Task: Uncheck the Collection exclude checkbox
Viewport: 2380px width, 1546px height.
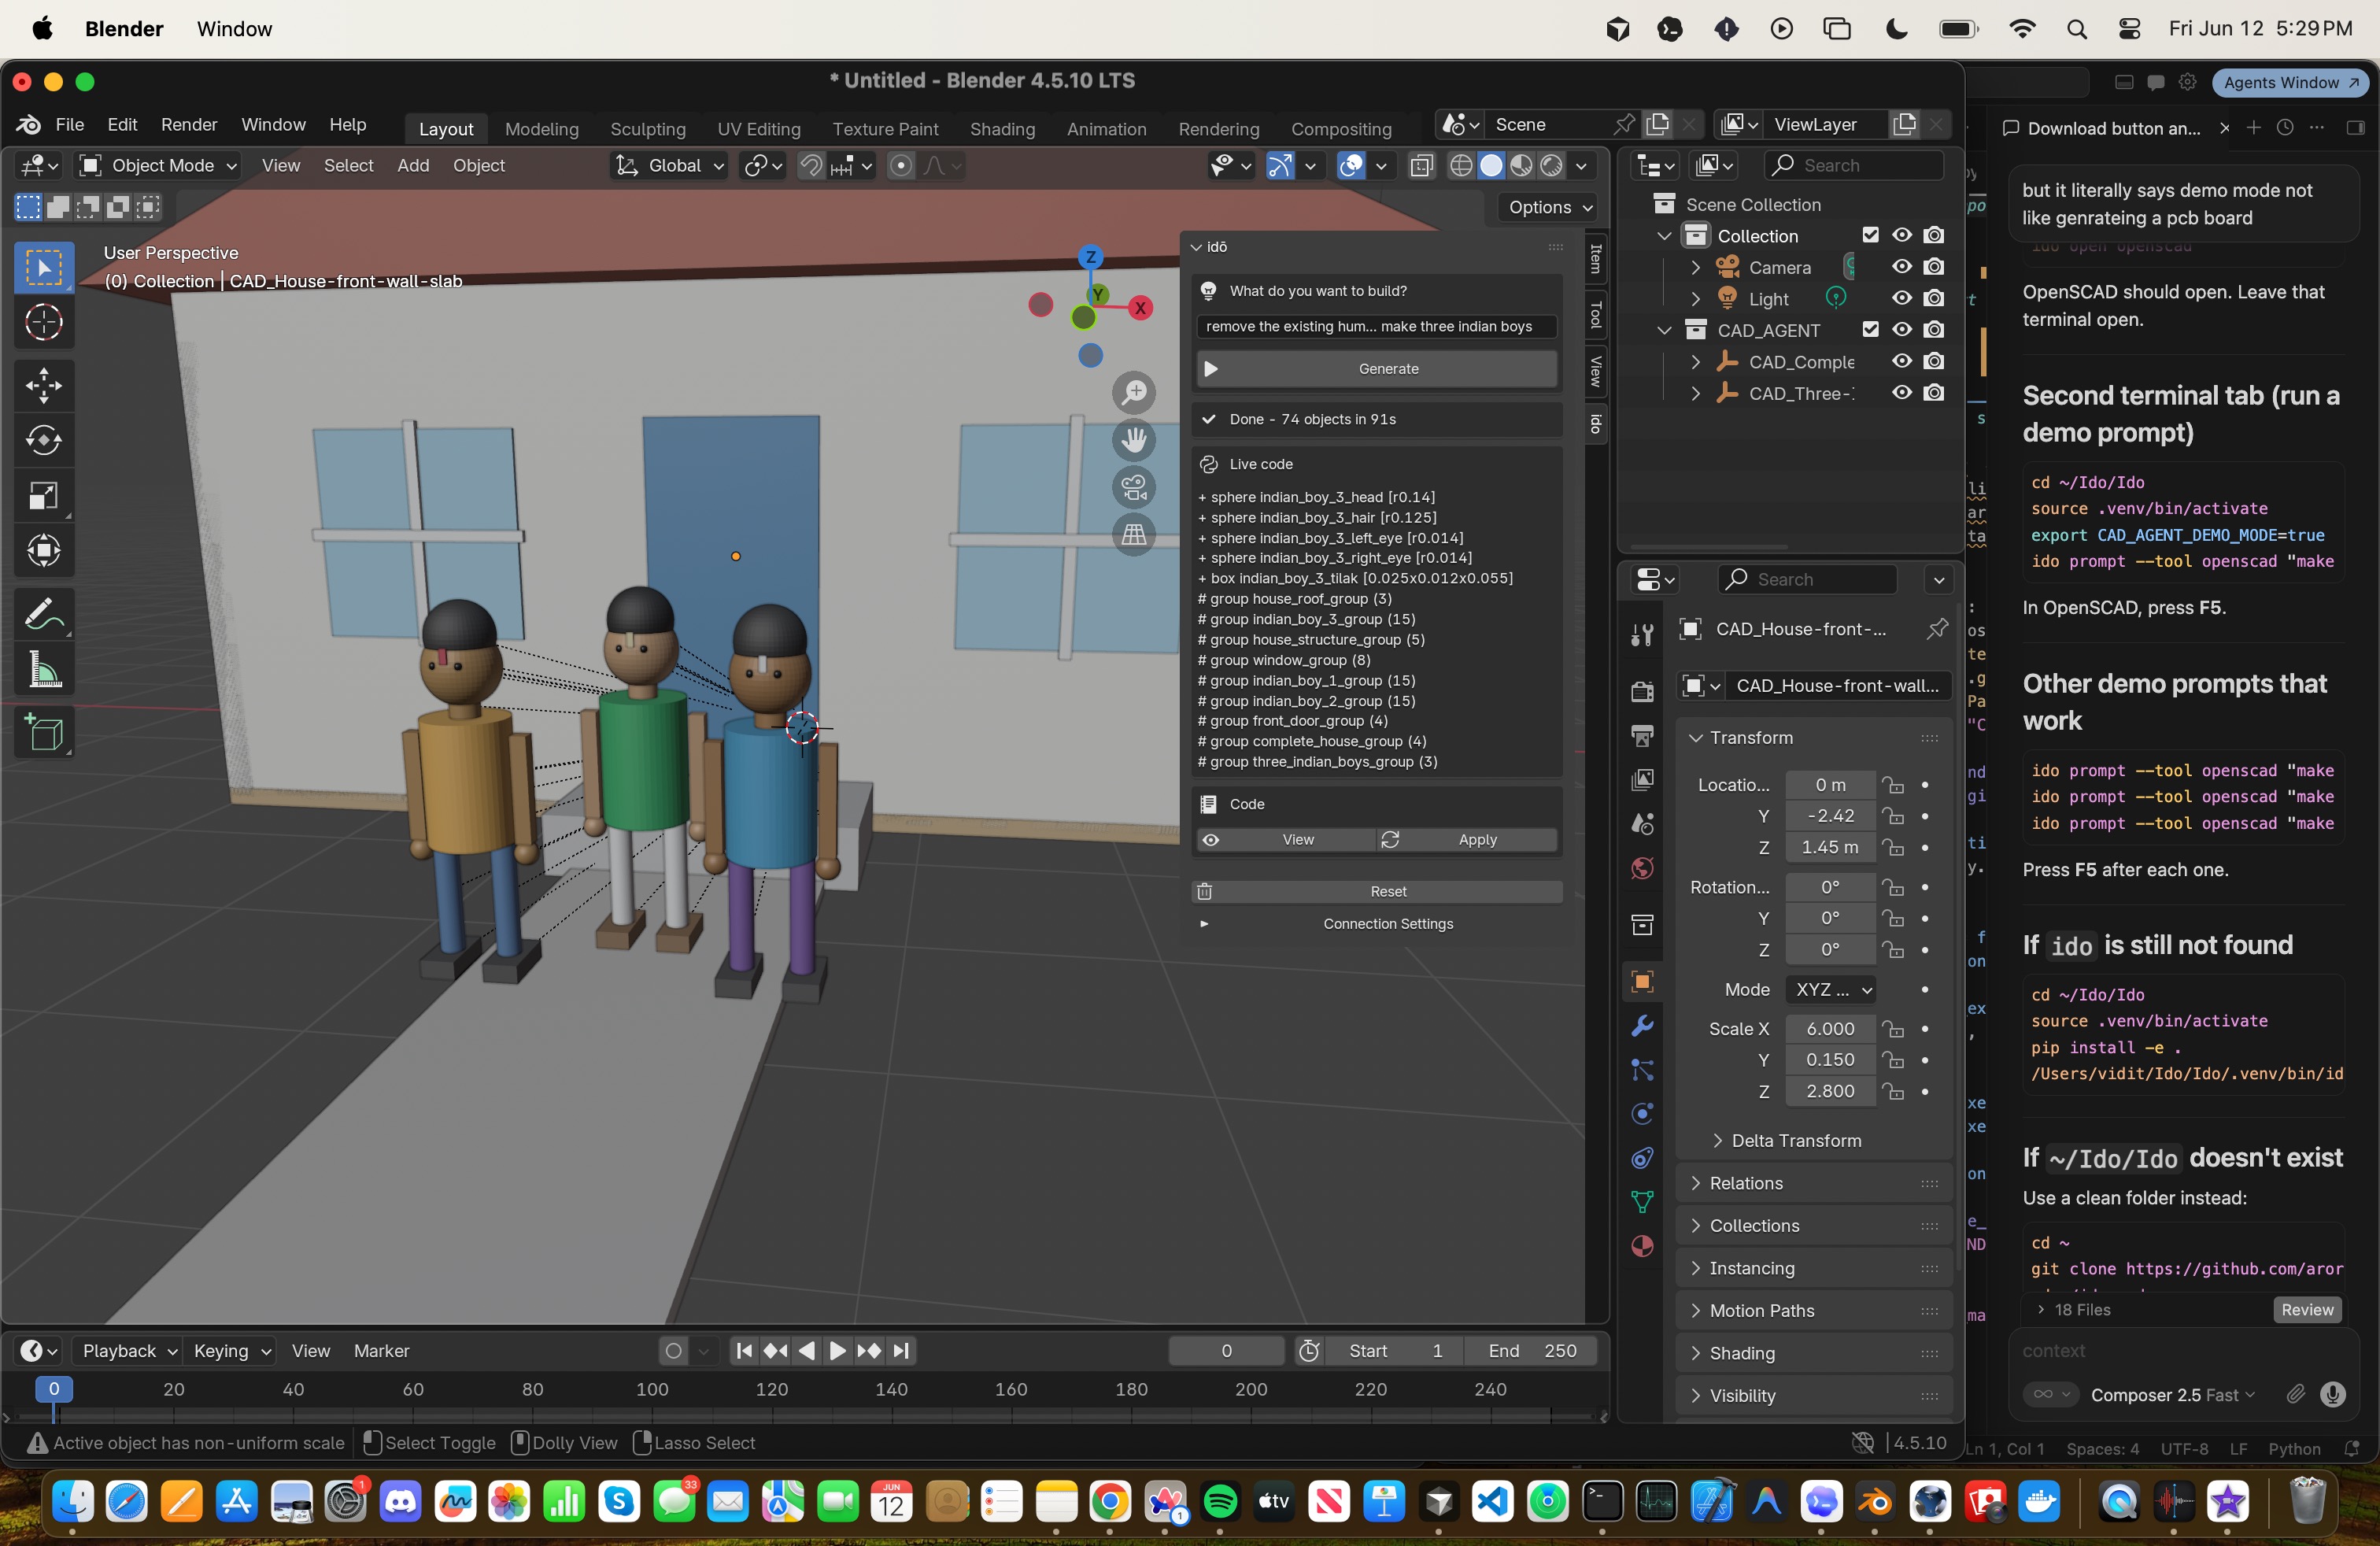Action: point(1870,235)
